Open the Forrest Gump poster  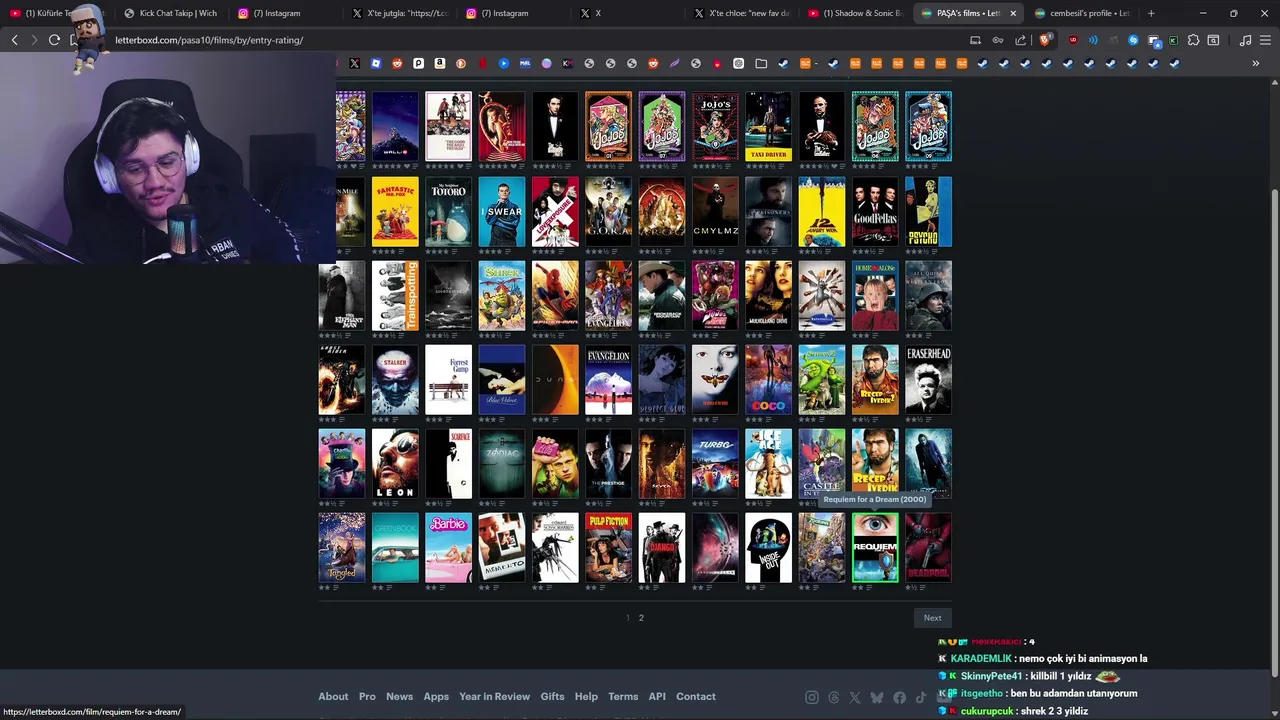pyautogui.click(x=448, y=380)
